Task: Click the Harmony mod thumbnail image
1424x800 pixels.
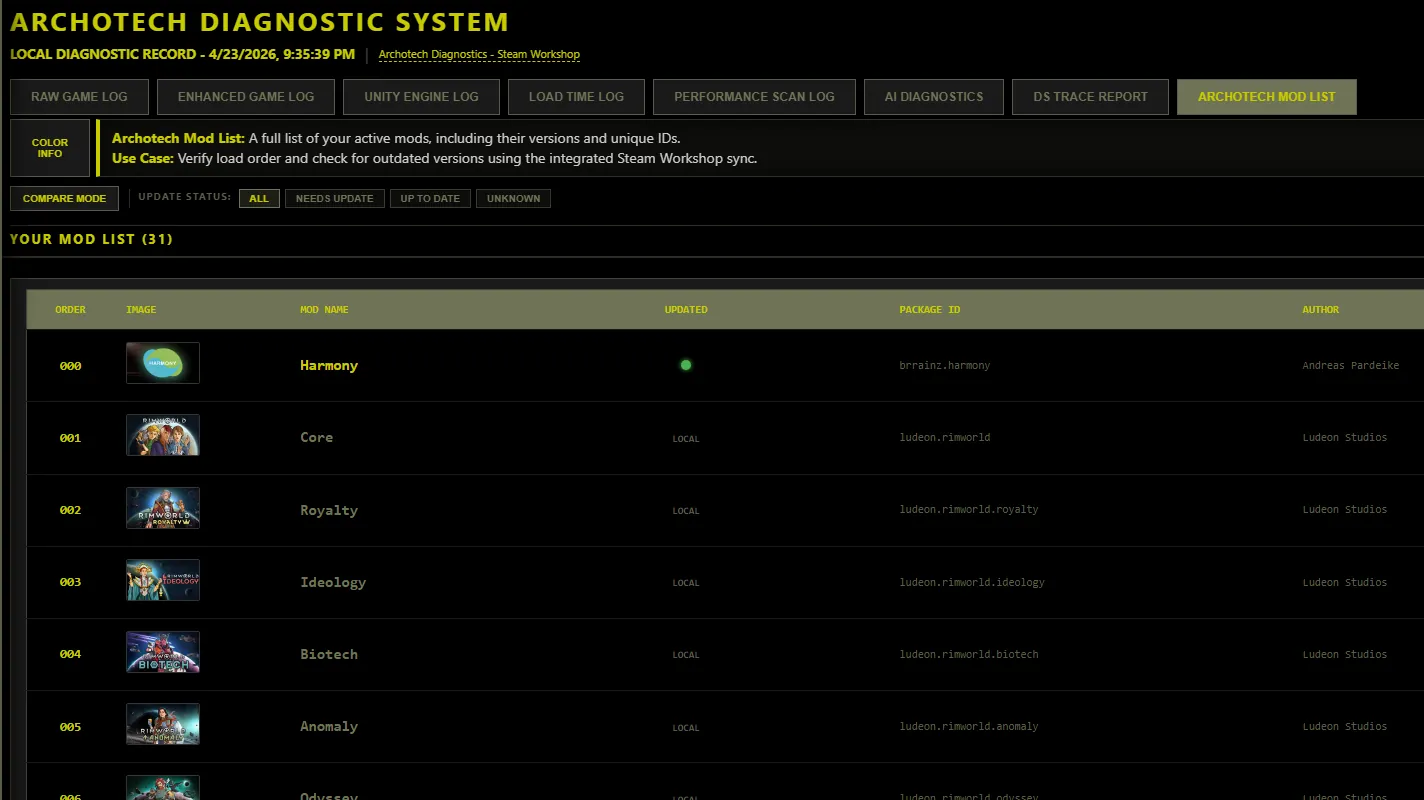Action: (162, 363)
